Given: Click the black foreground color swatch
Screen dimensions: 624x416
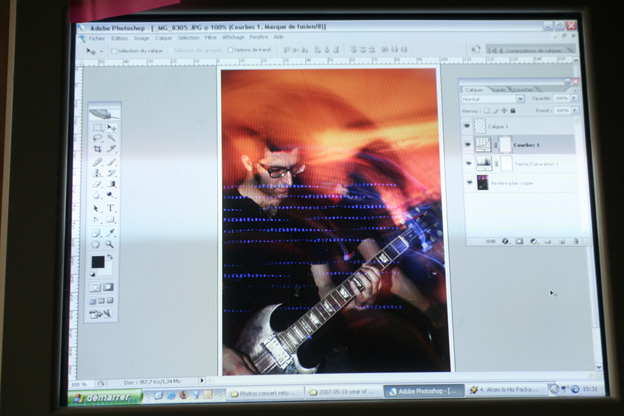Looking at the screenshot, I should [x=98, y=262].
